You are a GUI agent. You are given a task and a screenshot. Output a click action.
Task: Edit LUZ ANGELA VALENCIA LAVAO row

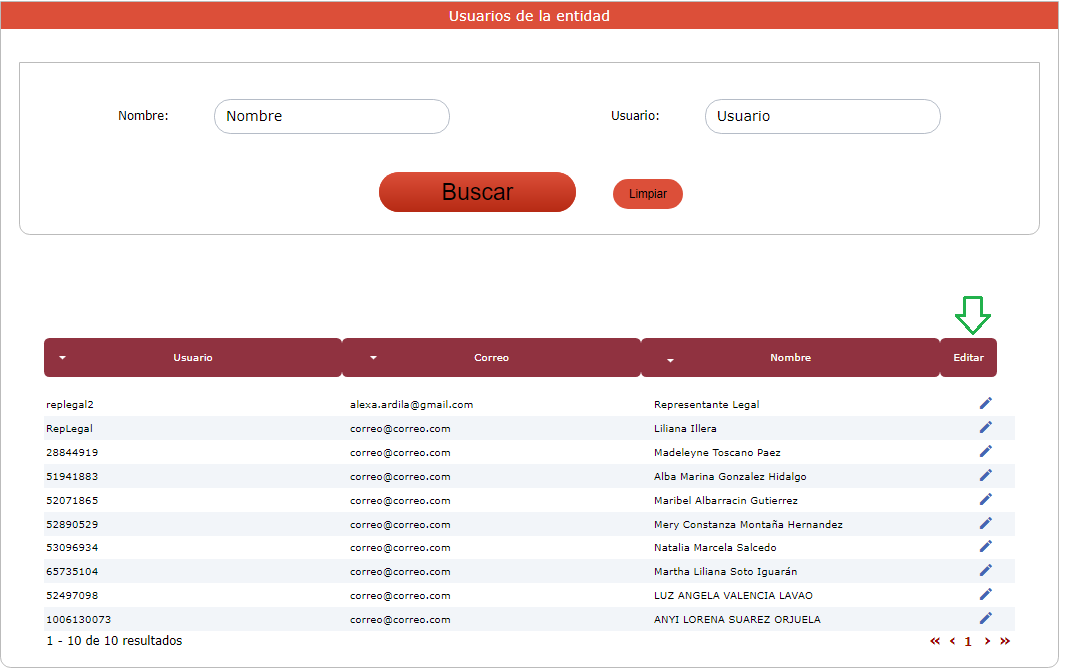[985, 594]
